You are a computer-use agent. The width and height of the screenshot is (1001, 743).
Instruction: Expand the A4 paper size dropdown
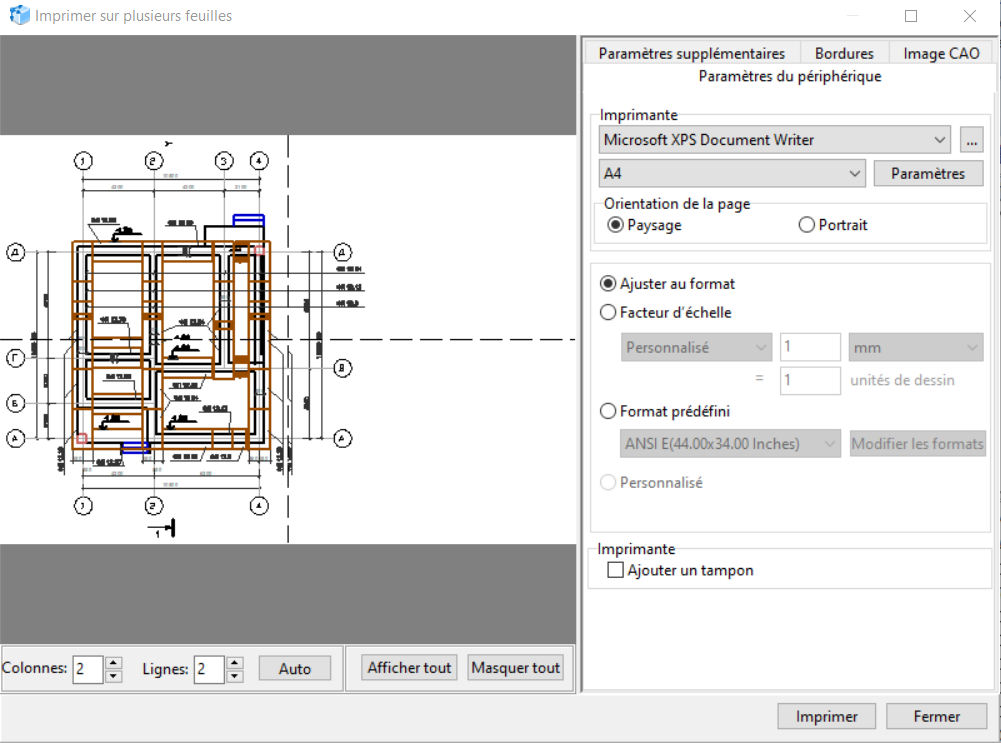pyautogui.click(x=732, y=173)
